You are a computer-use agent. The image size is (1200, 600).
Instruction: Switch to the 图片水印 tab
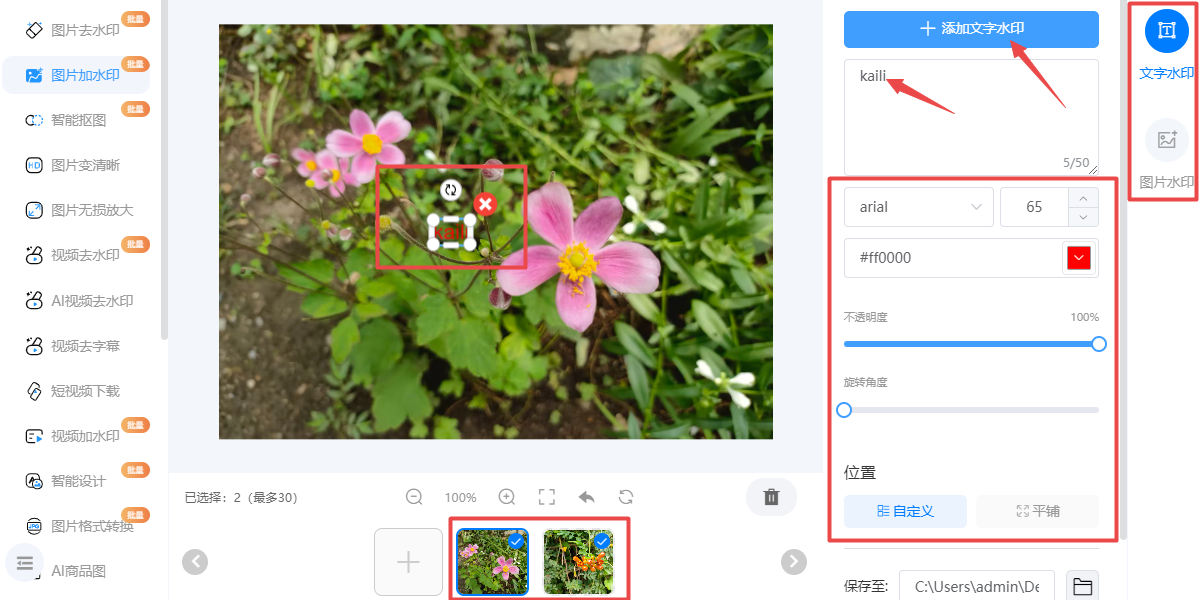point(1166,155)
